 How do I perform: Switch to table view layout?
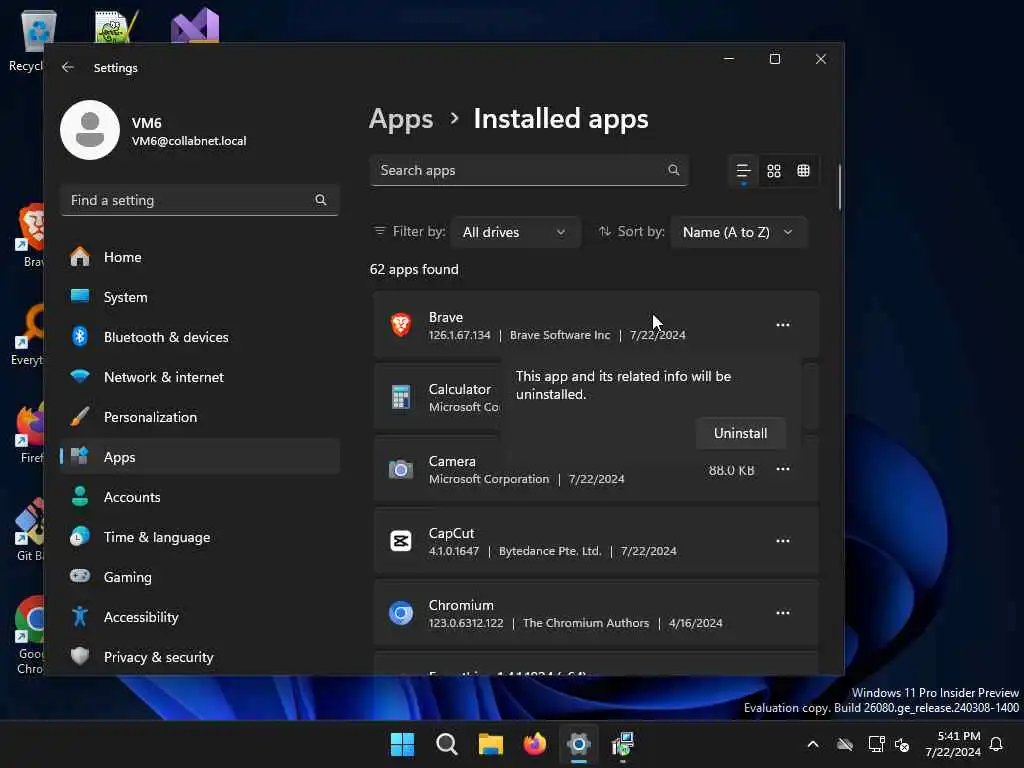pos(803,170)
